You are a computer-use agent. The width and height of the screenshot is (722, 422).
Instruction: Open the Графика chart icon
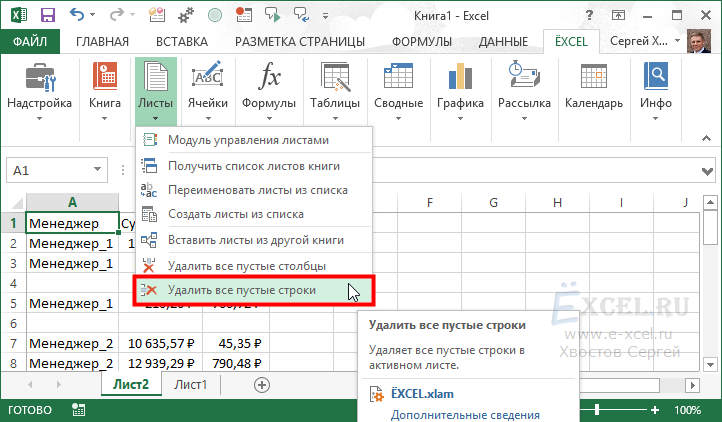coord(460,76)
